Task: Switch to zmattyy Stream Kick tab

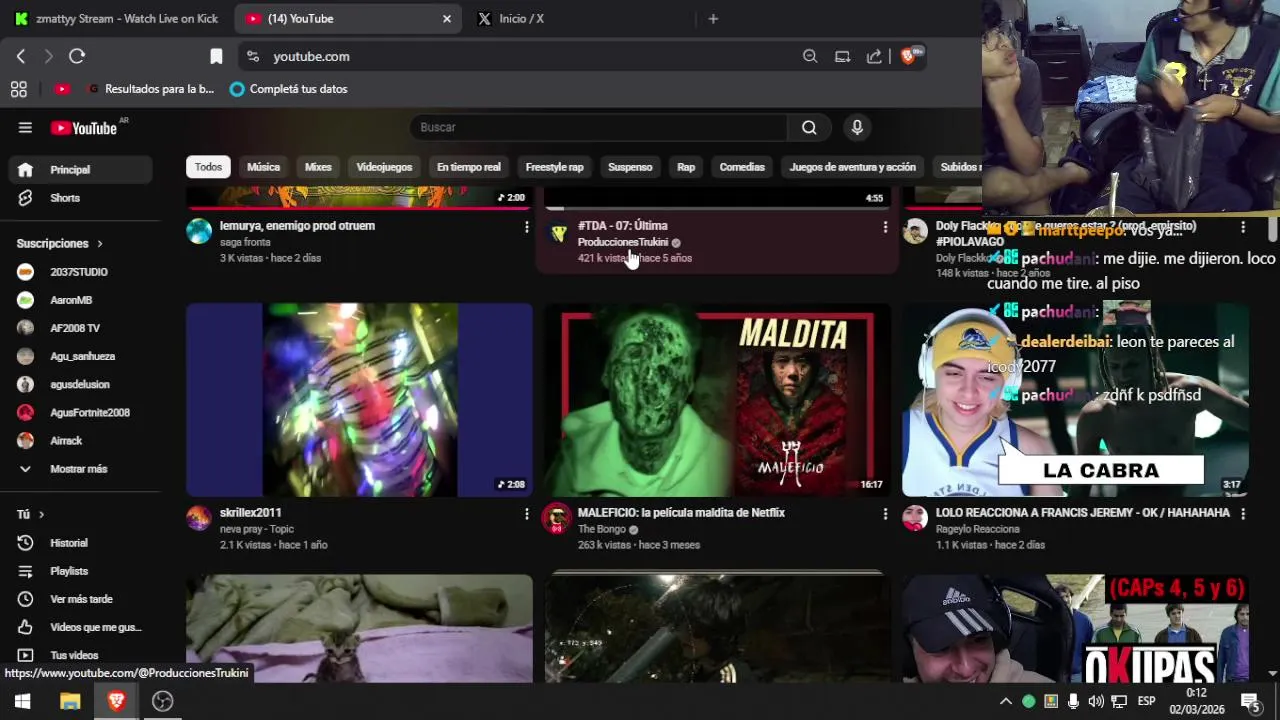Action: click(115, 18)
